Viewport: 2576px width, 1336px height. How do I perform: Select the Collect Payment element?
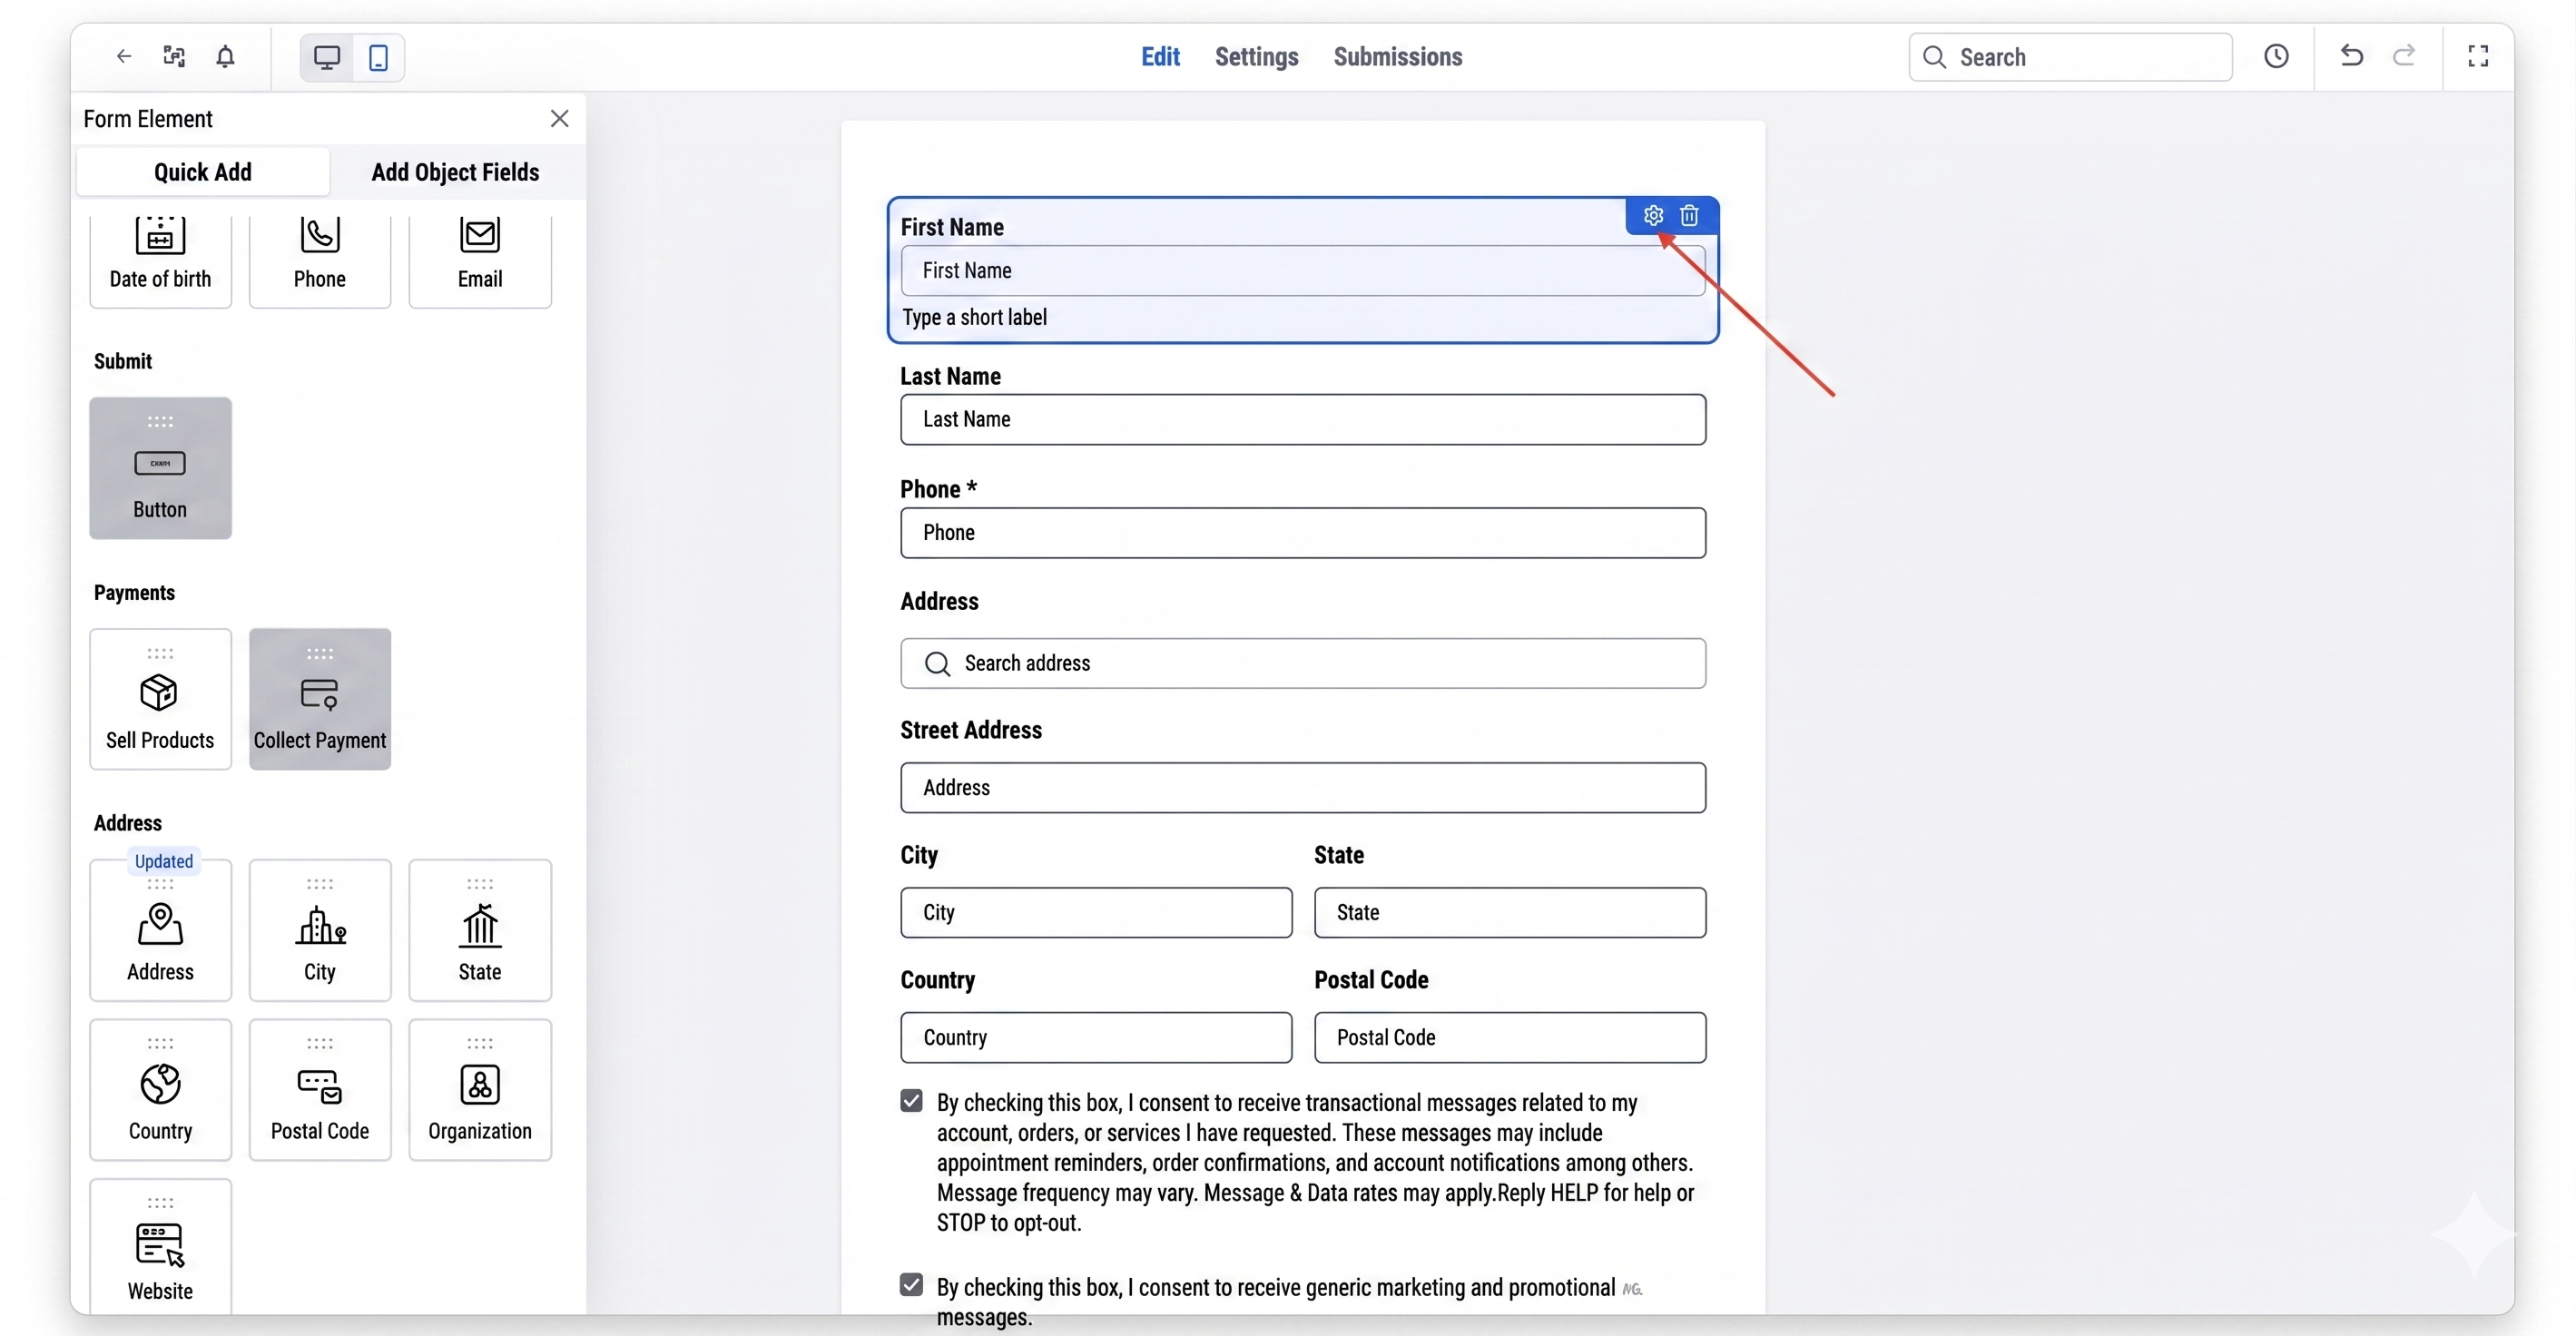tap(319, 699)
